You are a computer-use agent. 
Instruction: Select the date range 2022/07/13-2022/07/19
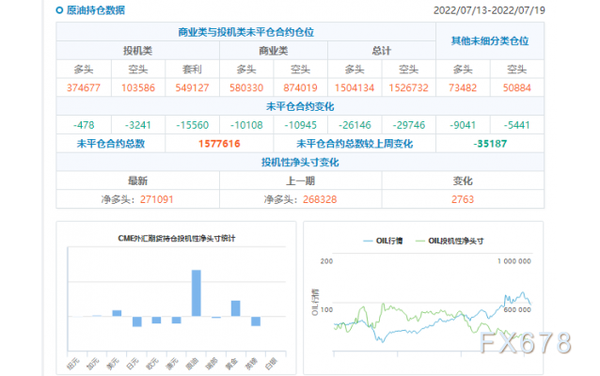tap(489, 10)
